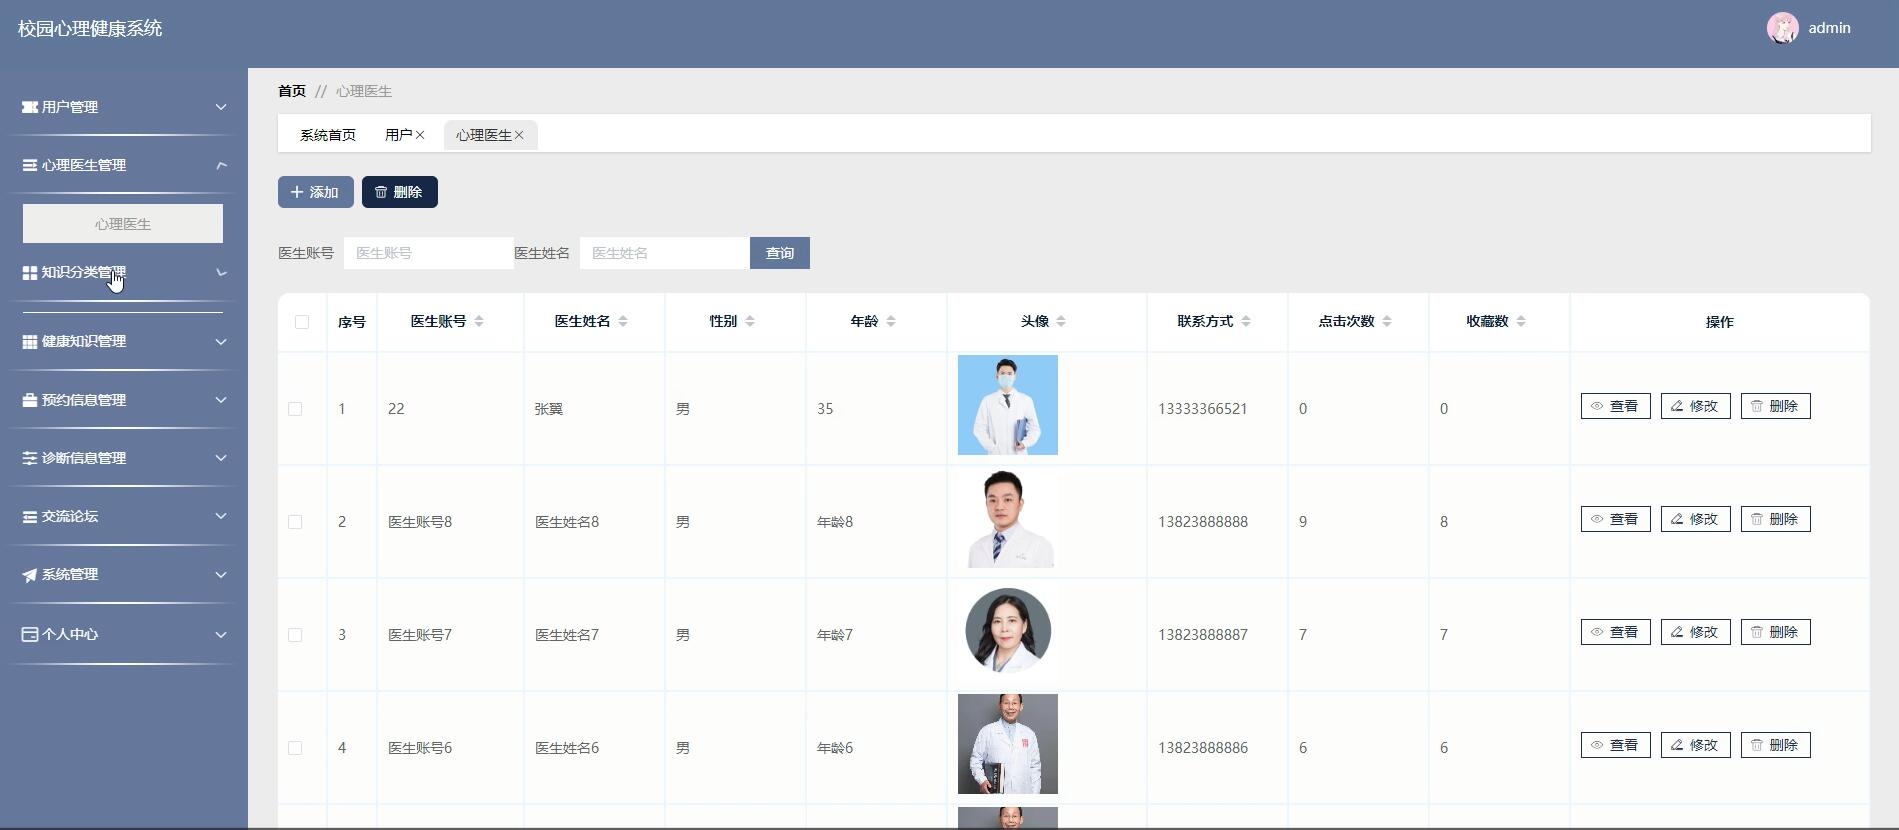View 医生账号6 row with 查看

(x=1616, y=745)
